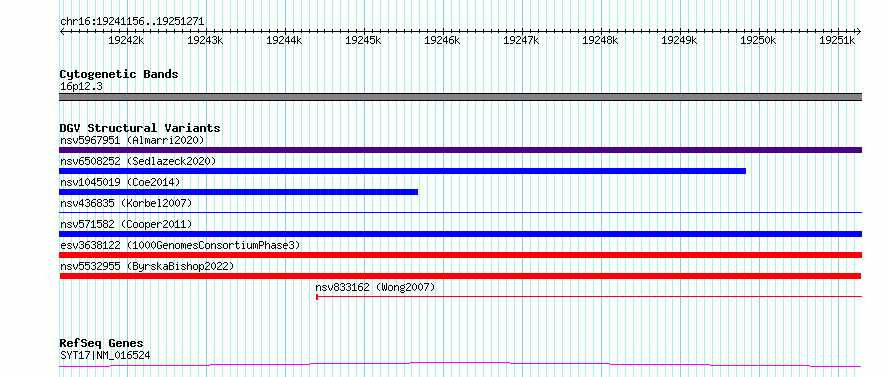The height and width of the screenshot is (377, 890).
Task: Open the DGV Structural Variants track title
Action: pyautogui.click(x=140, y=128)
